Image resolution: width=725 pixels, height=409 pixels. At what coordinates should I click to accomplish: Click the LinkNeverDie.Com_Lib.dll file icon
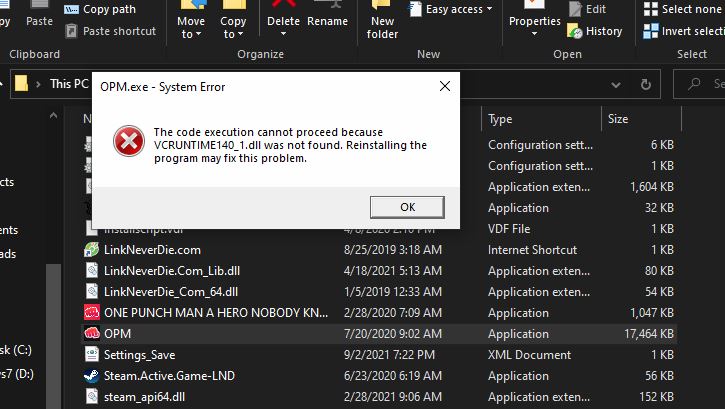click(x=92, y=271)
